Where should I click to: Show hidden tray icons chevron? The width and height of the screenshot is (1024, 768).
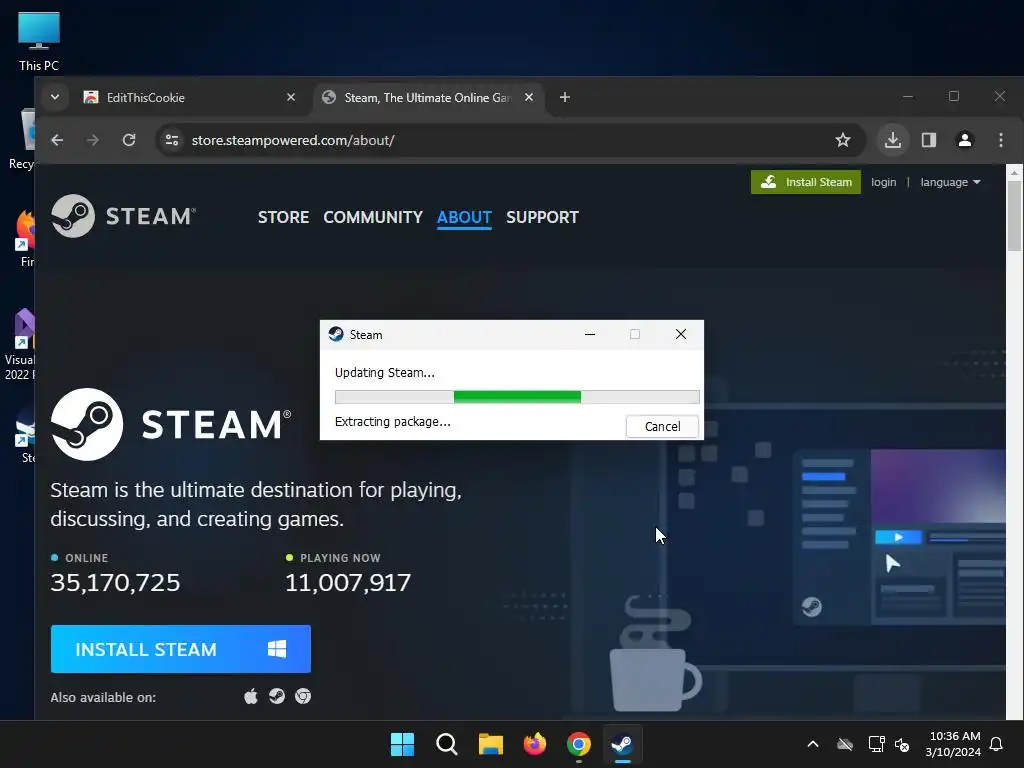coord(813,744)
